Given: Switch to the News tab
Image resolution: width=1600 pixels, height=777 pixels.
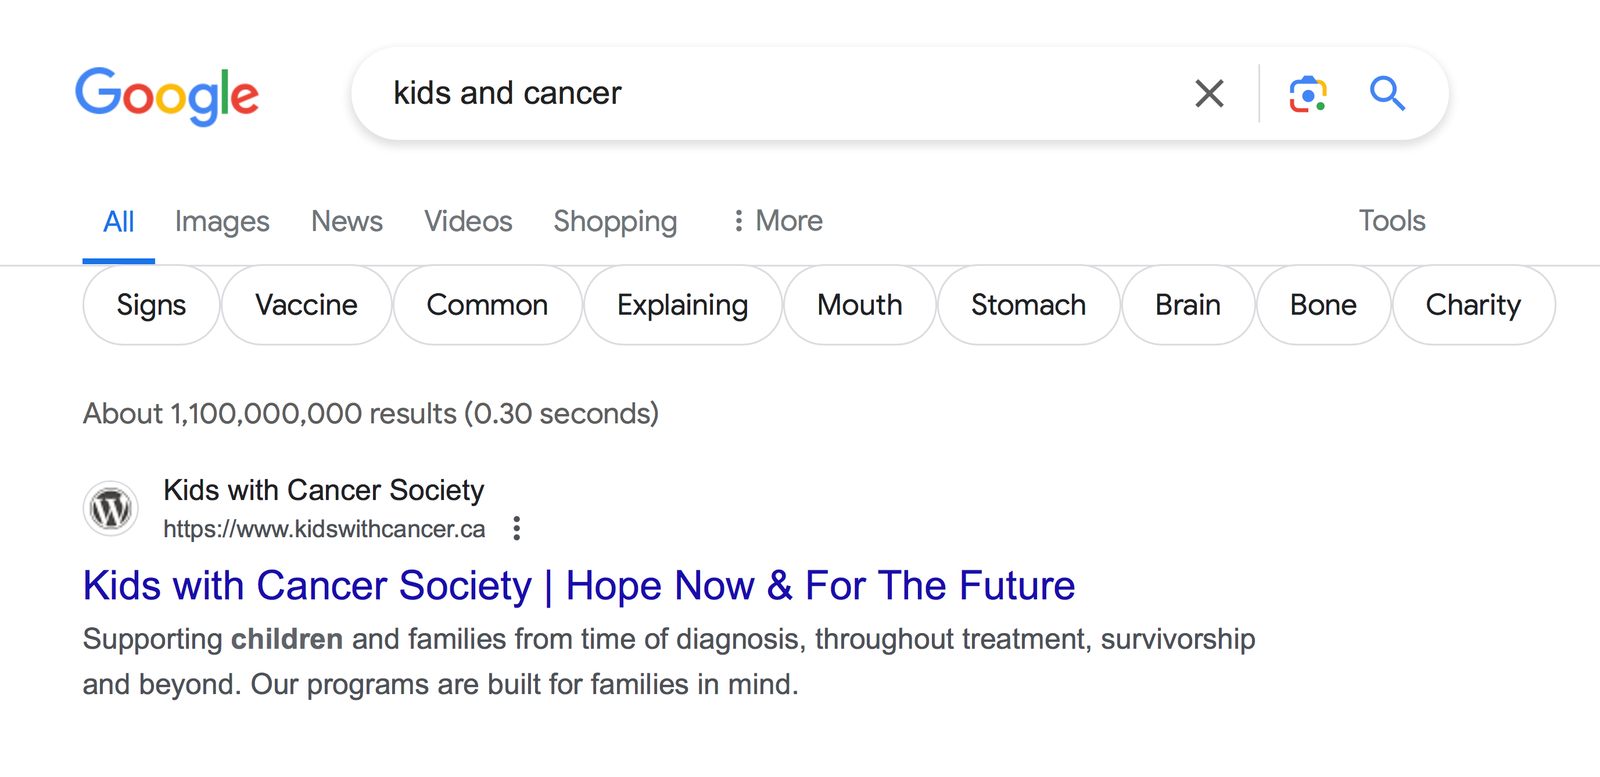Looking at the screenshot, I should coord(346,221).
